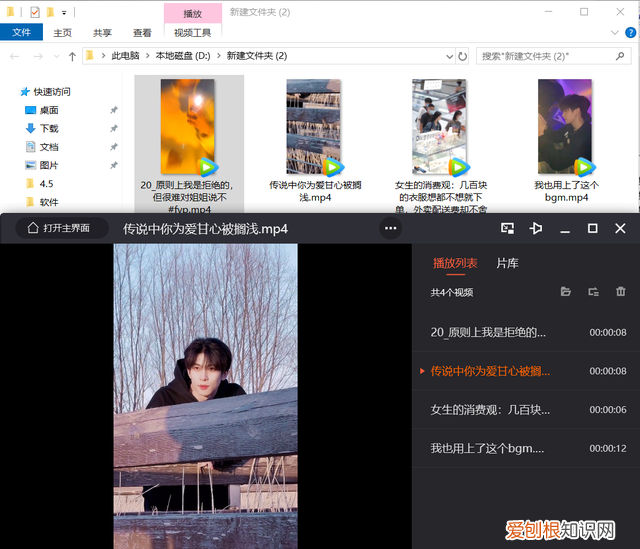
Task: Click the Play (播放) contextual tab header
Action: [193, 13]
